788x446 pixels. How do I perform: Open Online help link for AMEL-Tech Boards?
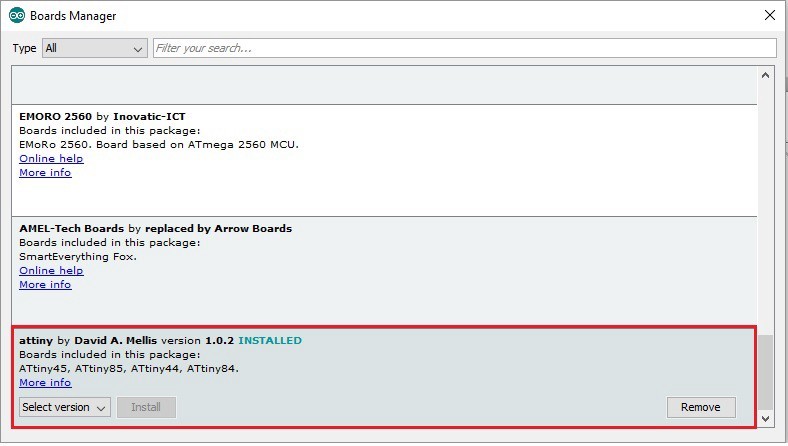point(51,271)
